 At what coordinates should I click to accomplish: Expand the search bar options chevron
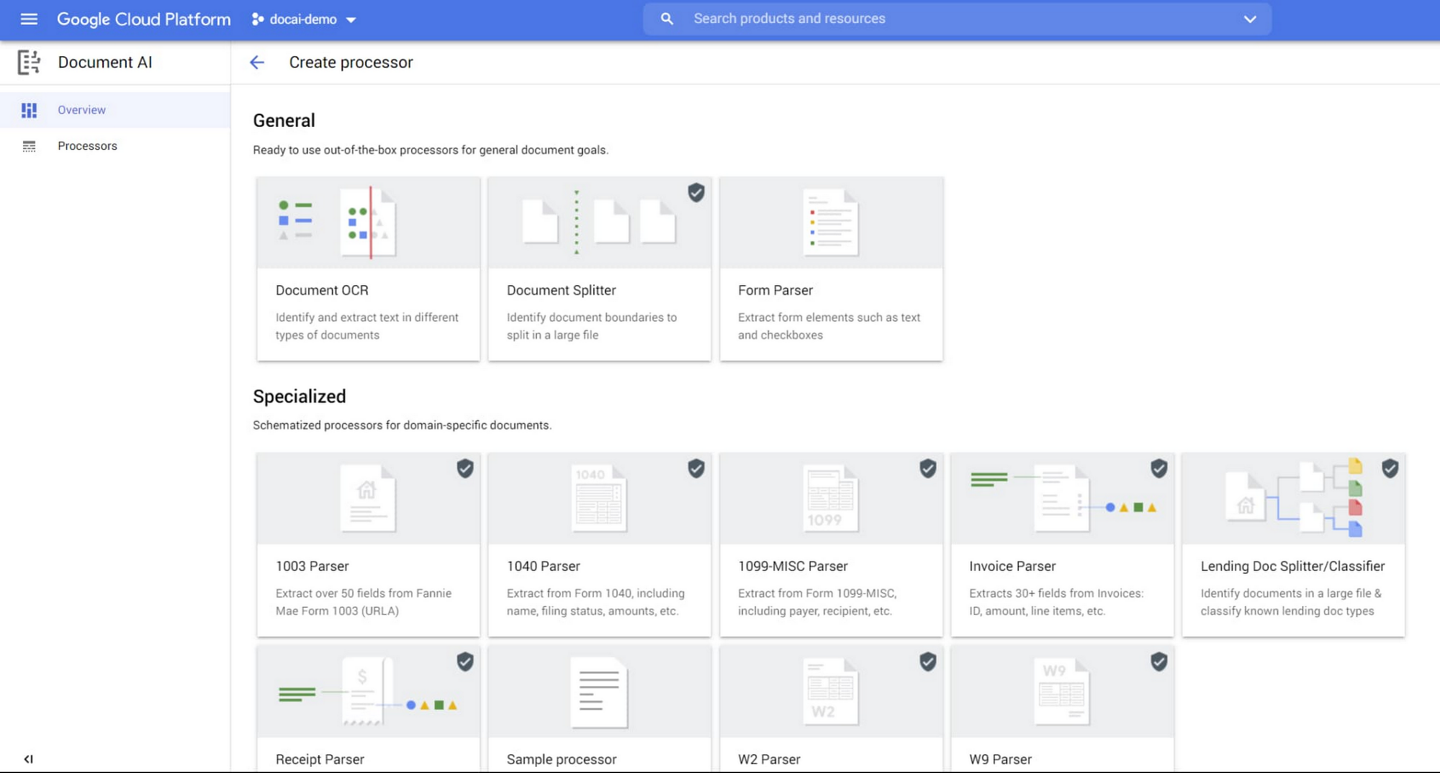click(1249, 18)
